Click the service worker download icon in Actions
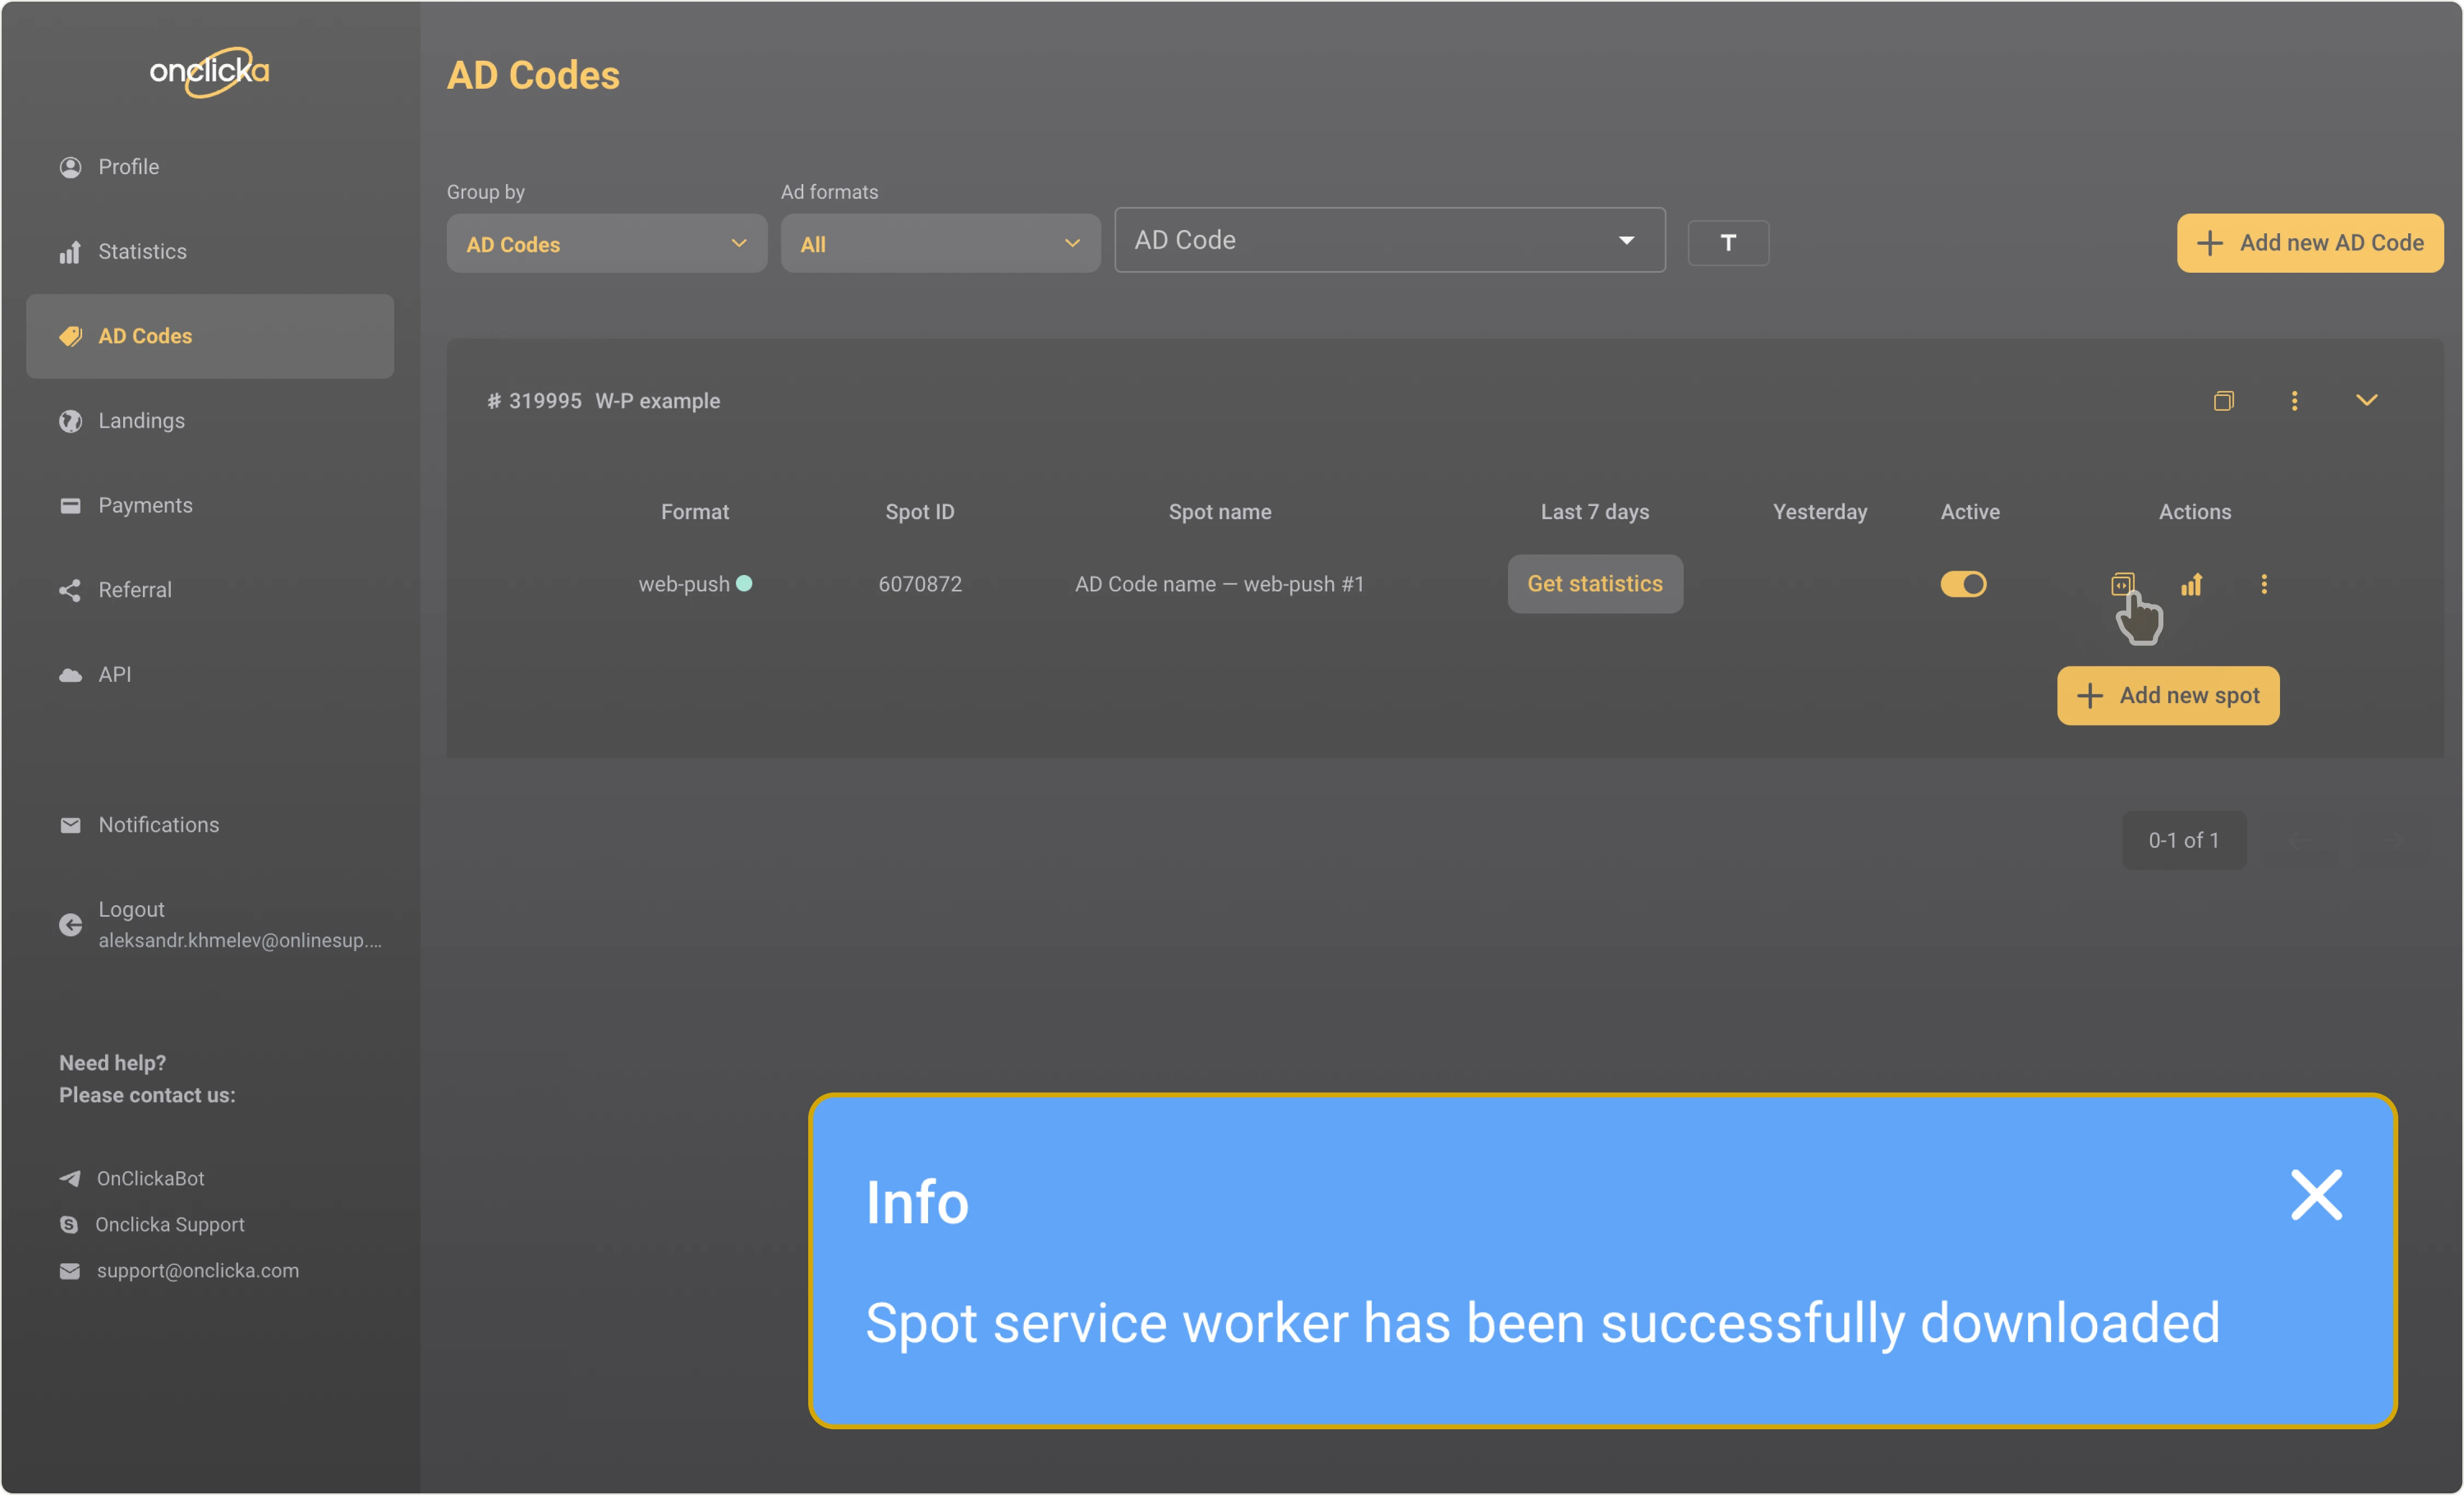 [2122, 584]
